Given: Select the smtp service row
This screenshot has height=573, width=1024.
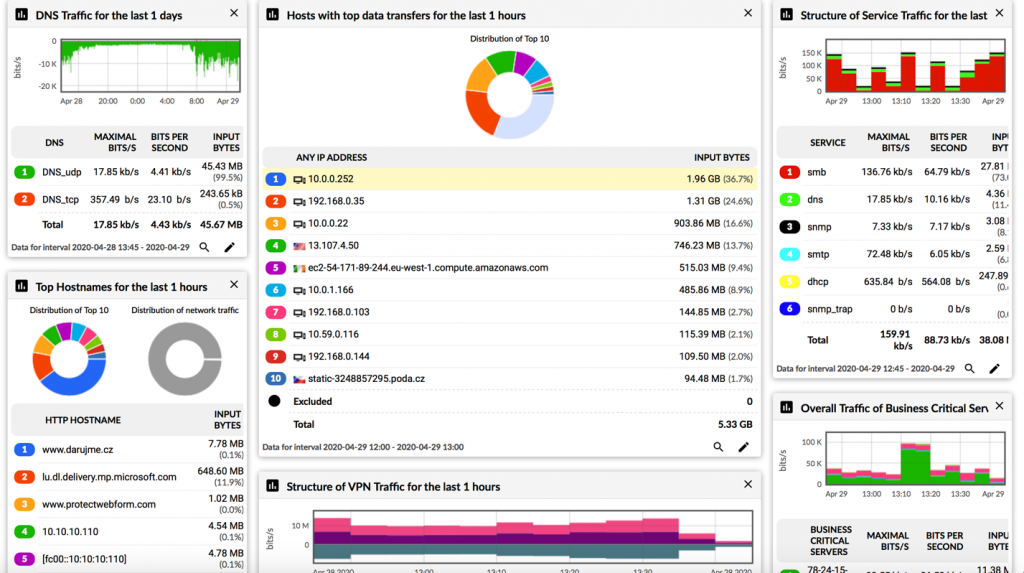Looking at the screenshot, I should pos(894,254).
